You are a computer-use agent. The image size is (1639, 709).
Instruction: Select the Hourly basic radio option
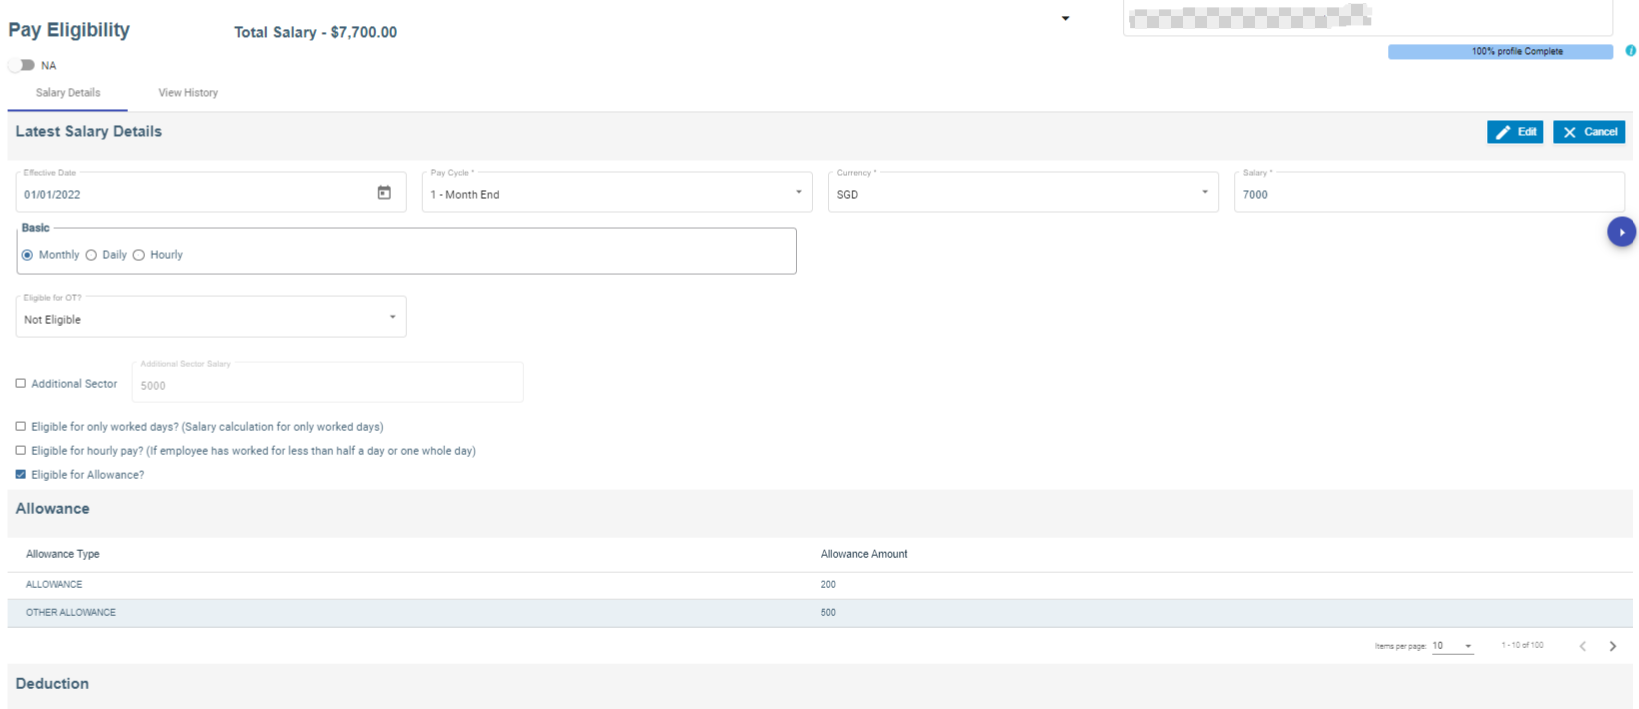[x=139, y=255]
